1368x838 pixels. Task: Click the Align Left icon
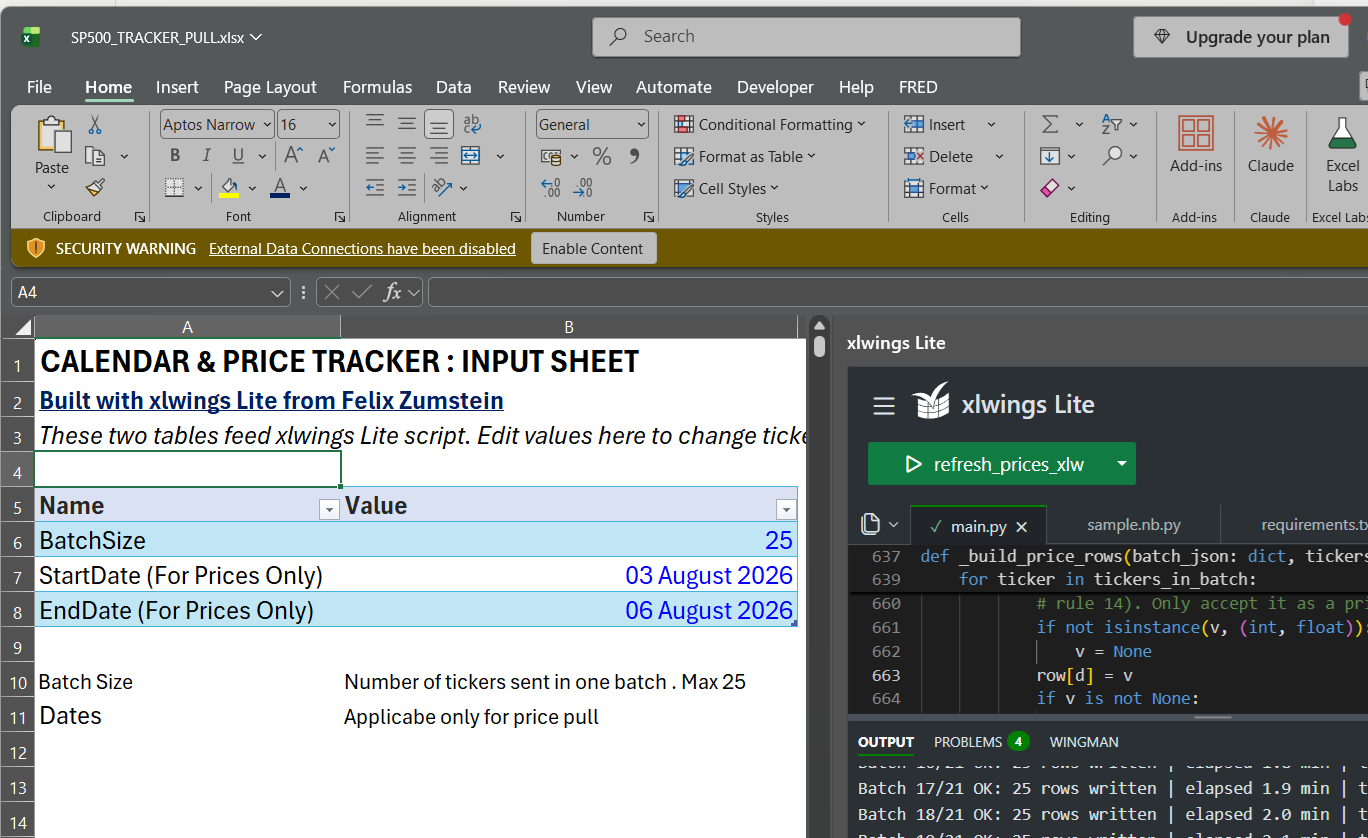pos(375,156)
